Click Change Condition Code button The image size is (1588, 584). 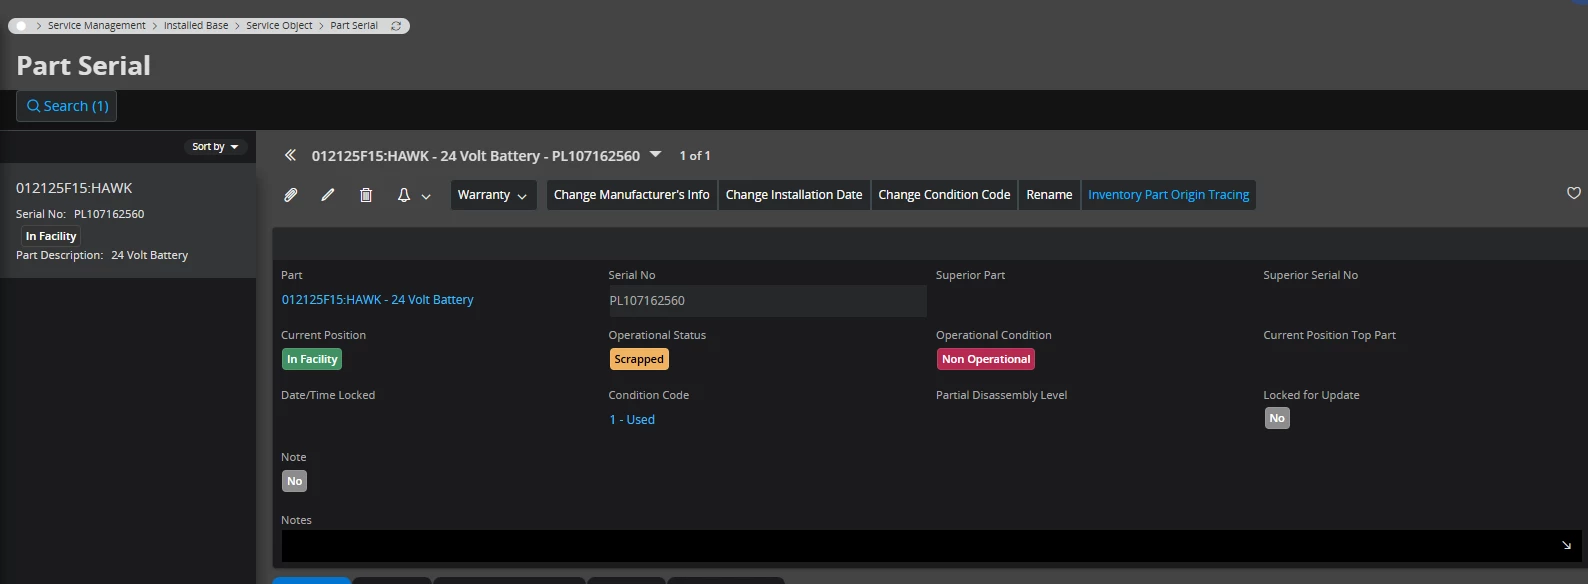coord(944,195)
